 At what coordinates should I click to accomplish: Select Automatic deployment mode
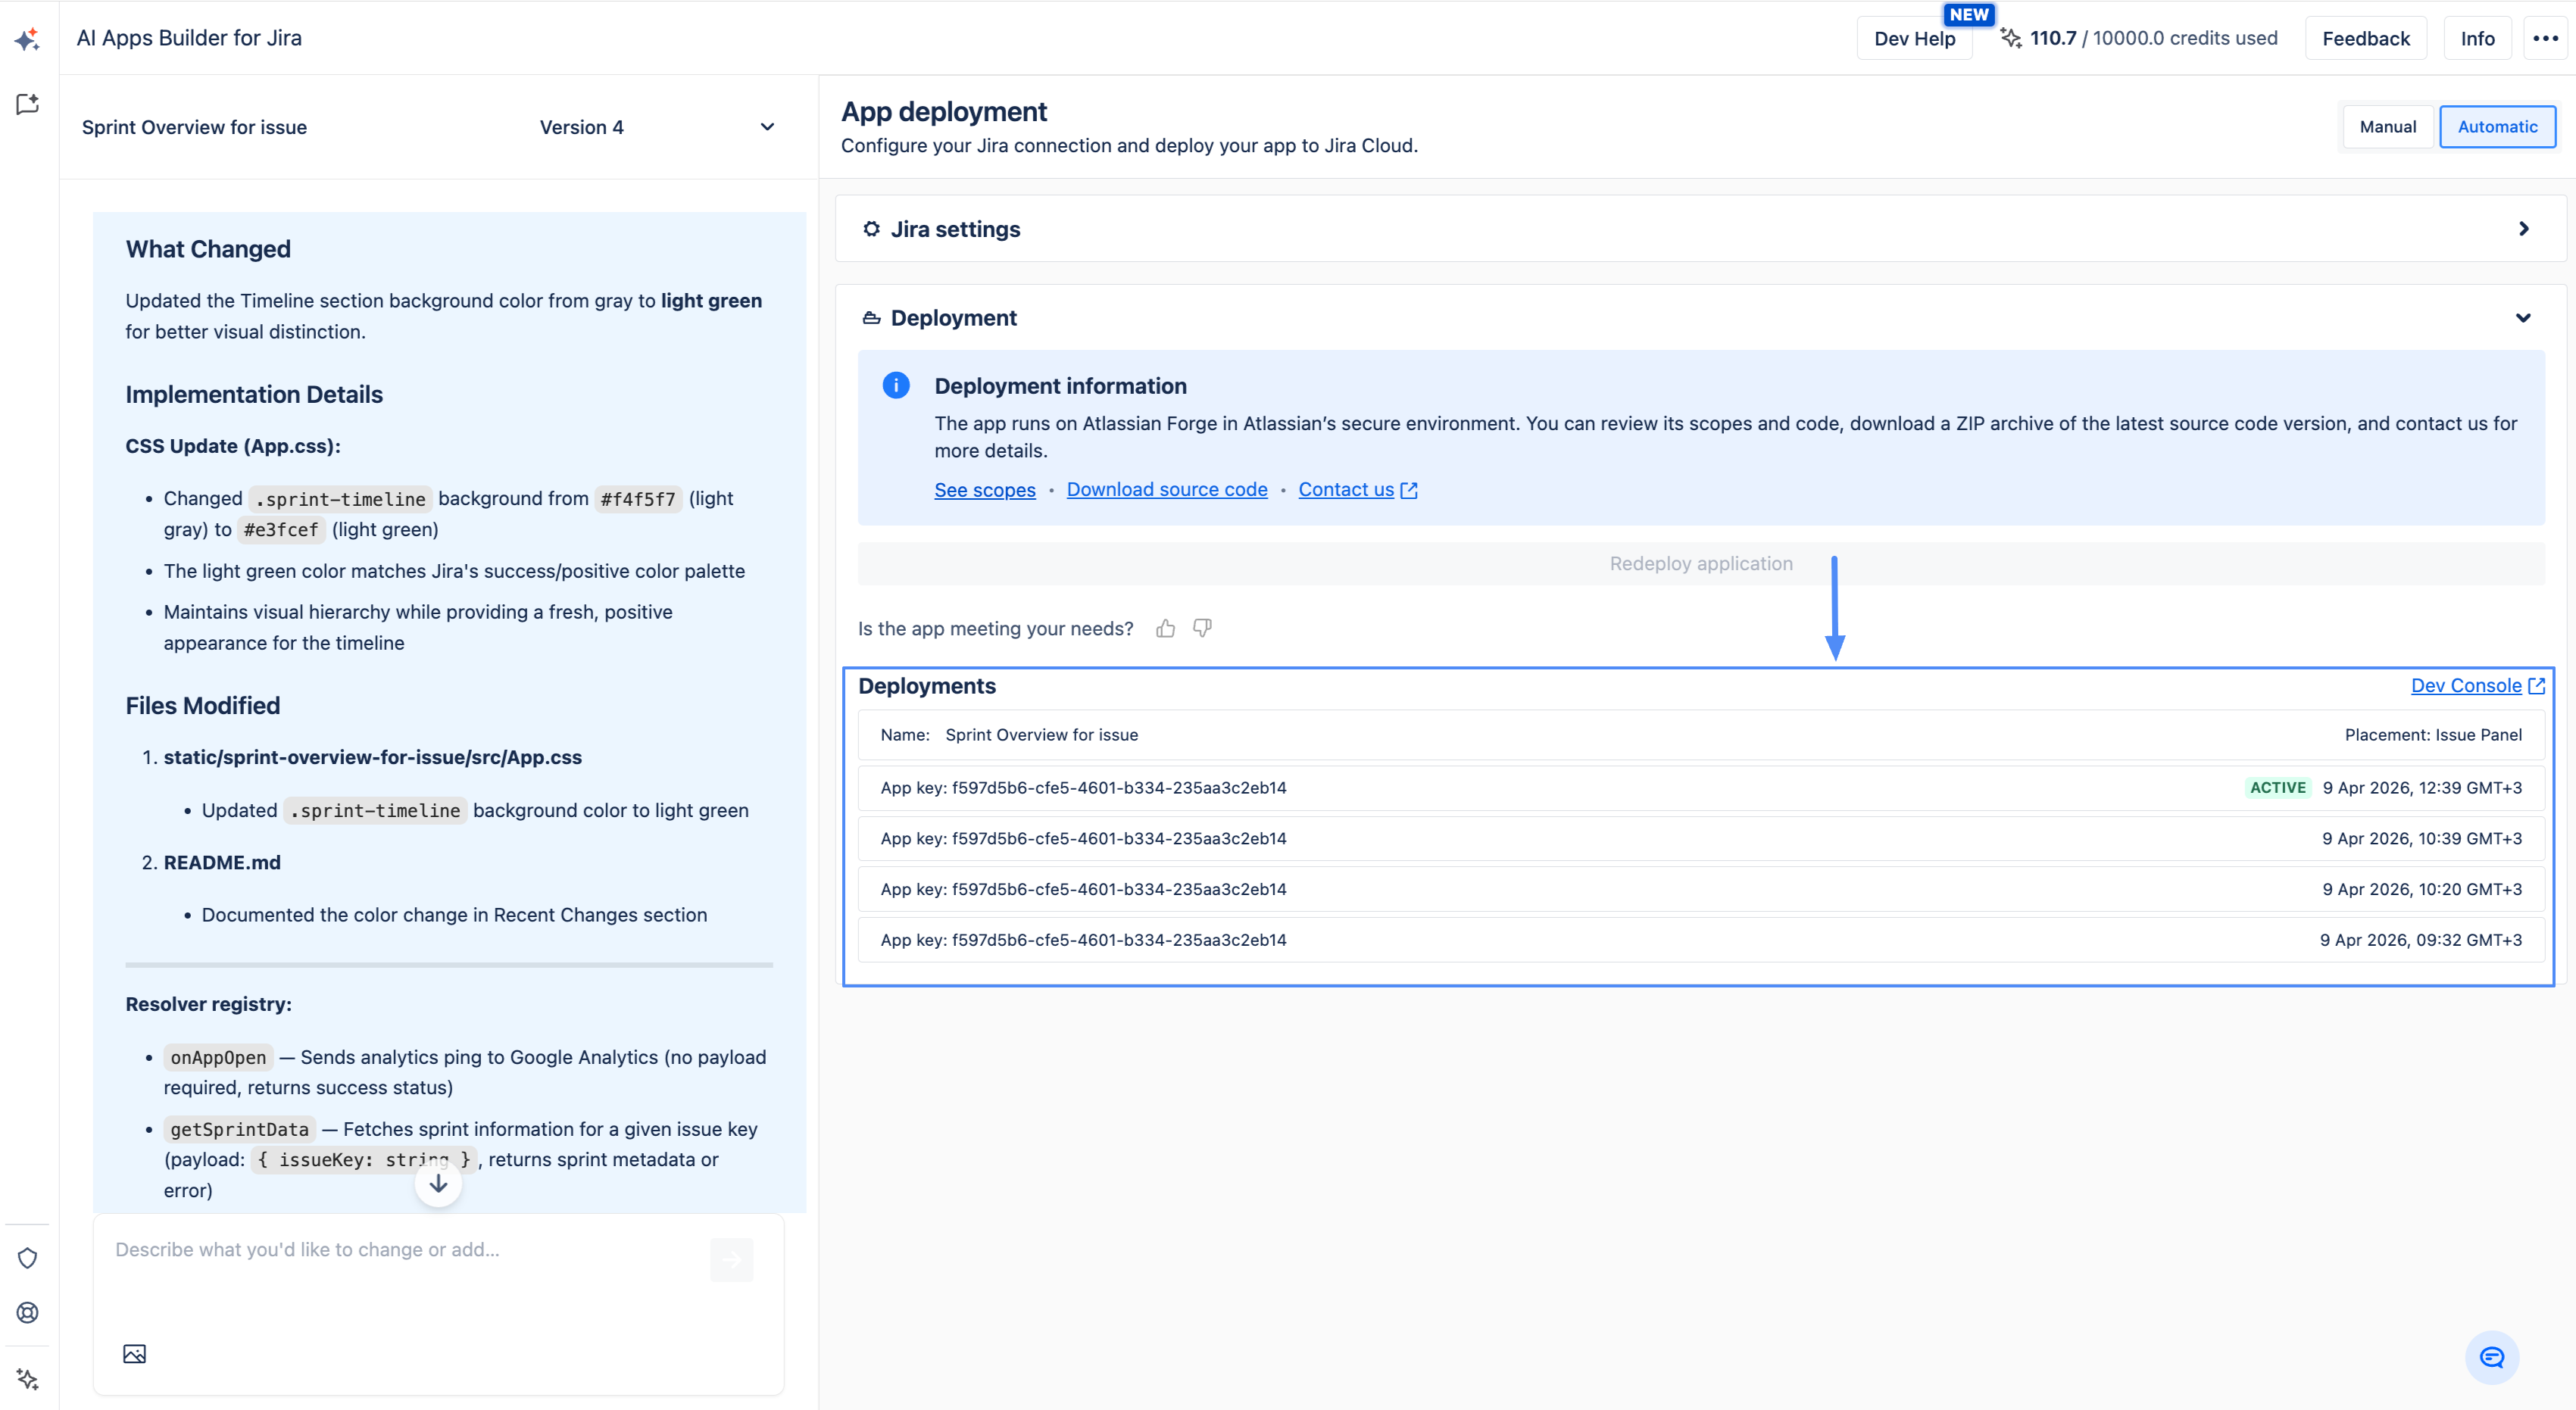pos(2497,127)
